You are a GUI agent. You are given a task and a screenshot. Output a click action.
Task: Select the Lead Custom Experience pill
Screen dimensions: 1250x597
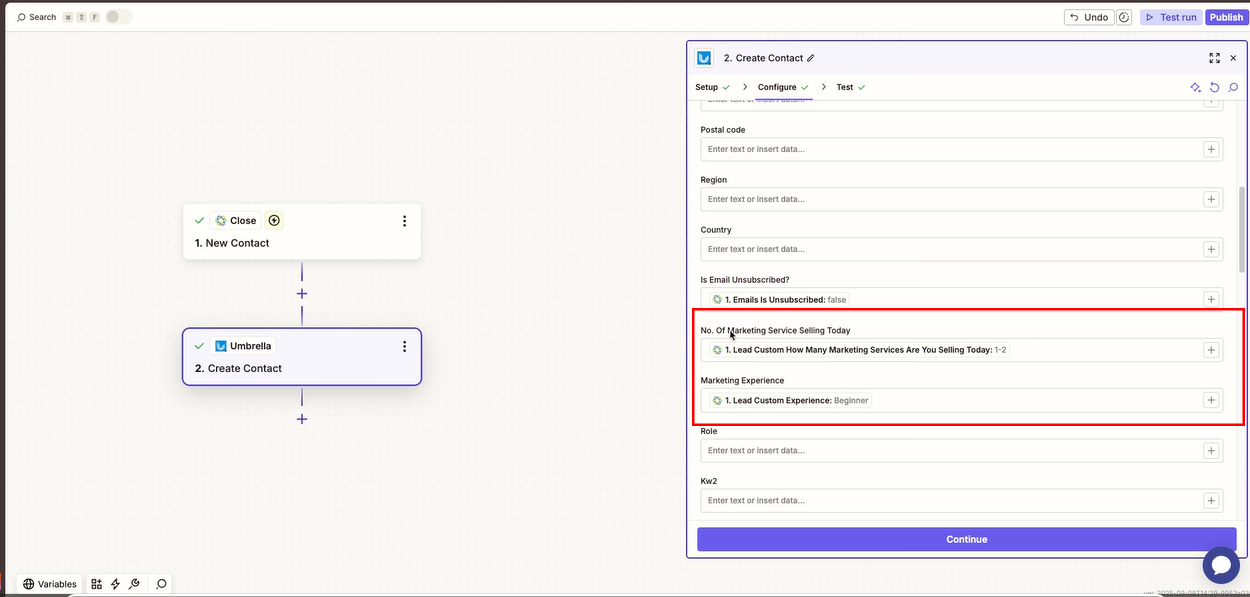[x=790, y=400]
